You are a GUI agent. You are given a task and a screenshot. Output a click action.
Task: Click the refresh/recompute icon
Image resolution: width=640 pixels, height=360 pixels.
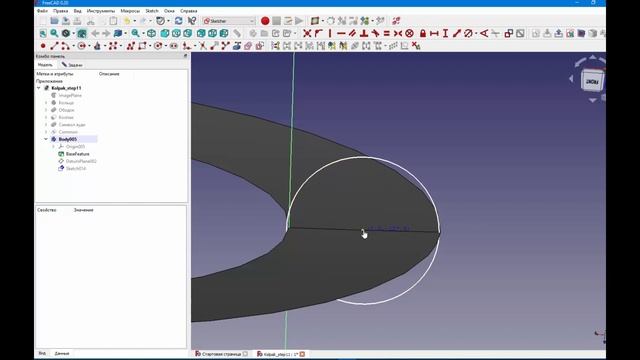(x=178, y=21)
